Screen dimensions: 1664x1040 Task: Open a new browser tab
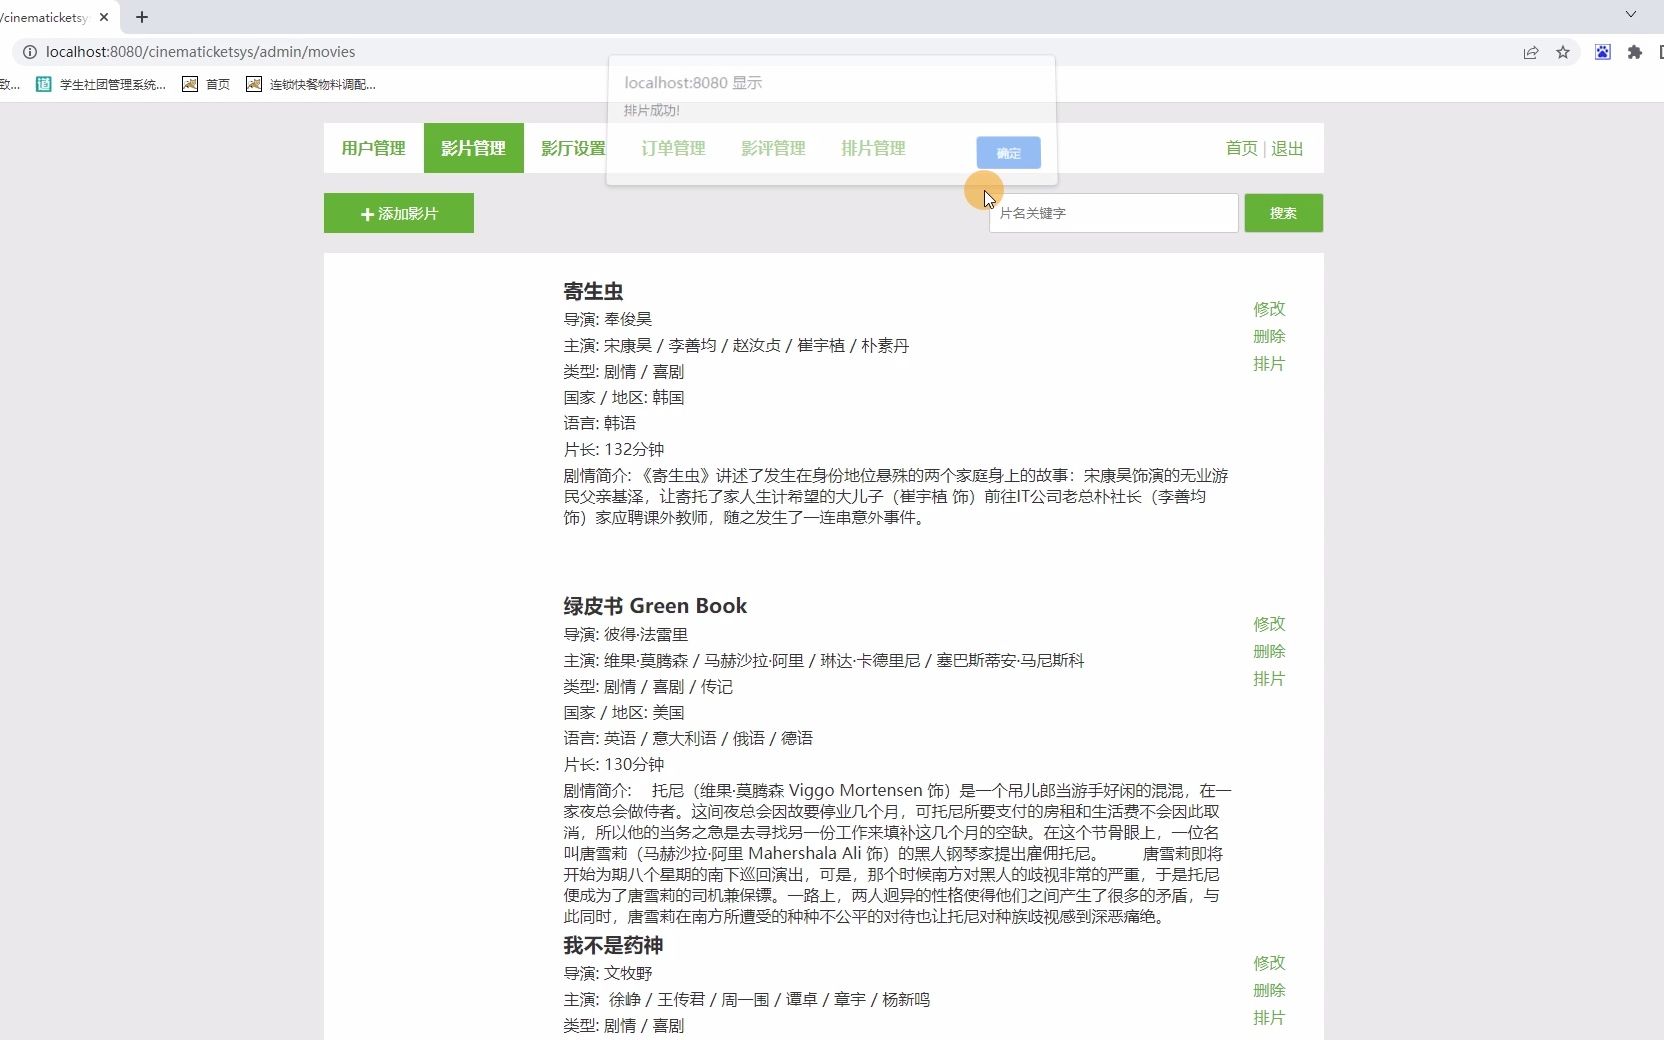point(142,17)
